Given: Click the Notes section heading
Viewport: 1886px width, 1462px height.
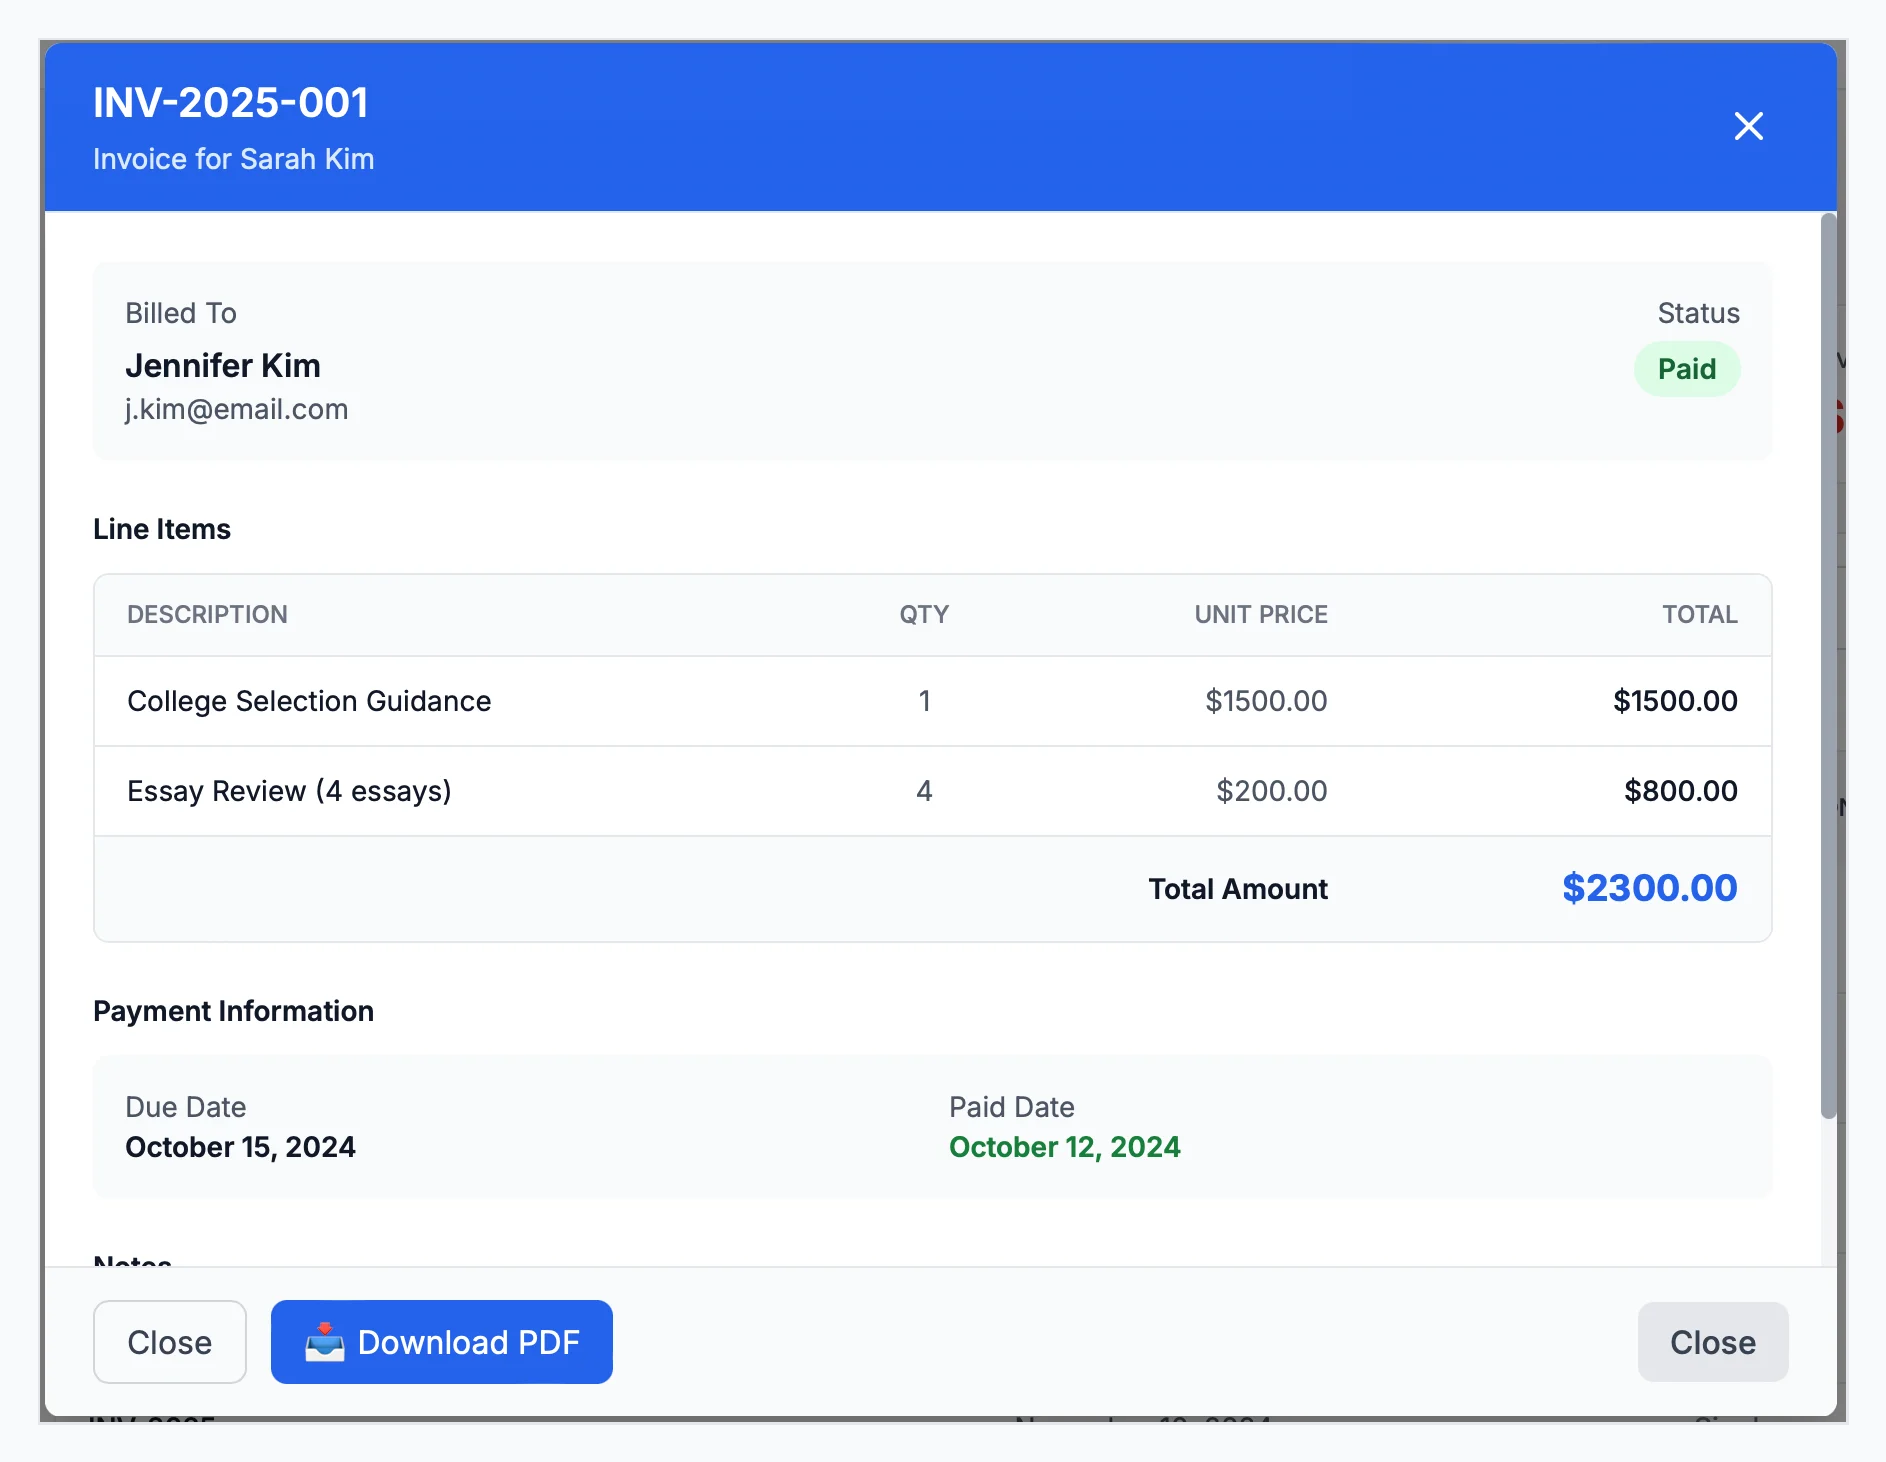Looking at the screenshot, I should click(131, 1261).
